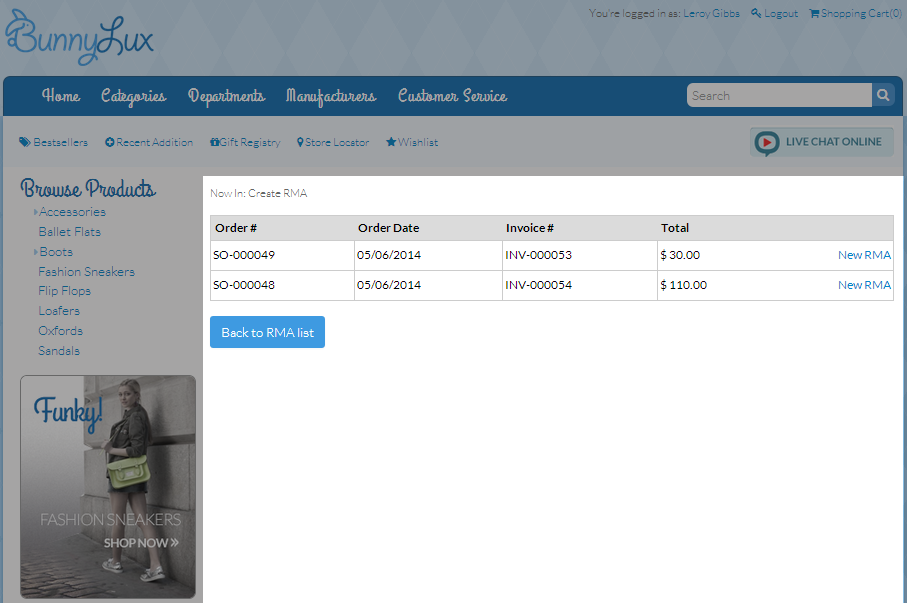Image resolution: width=907 pixels, height=603 pixels.
Task: Expand the Boots category arrow
Action: pos(35,252)
